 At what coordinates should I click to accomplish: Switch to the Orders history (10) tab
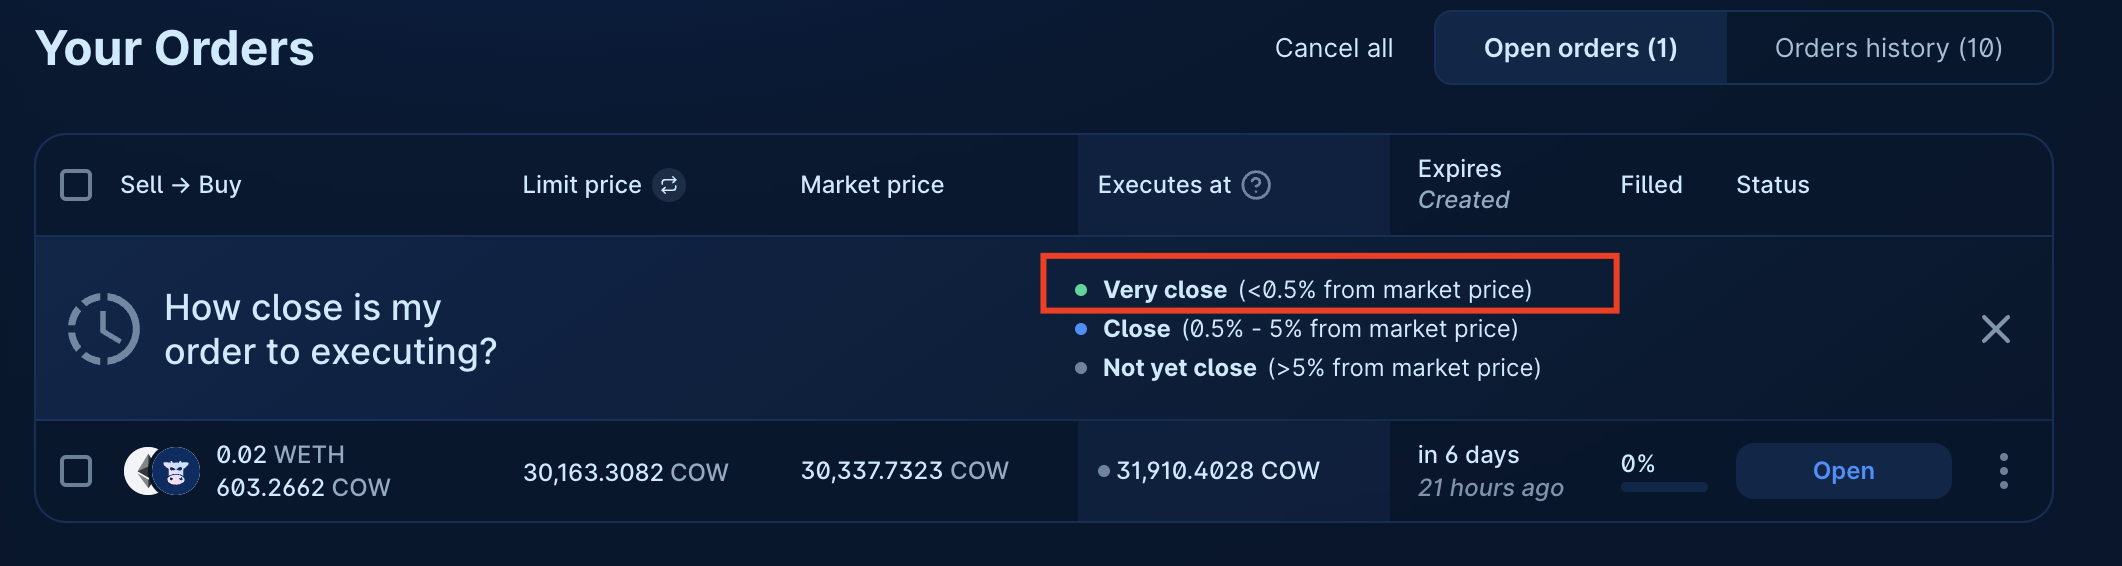[1888, 48]
